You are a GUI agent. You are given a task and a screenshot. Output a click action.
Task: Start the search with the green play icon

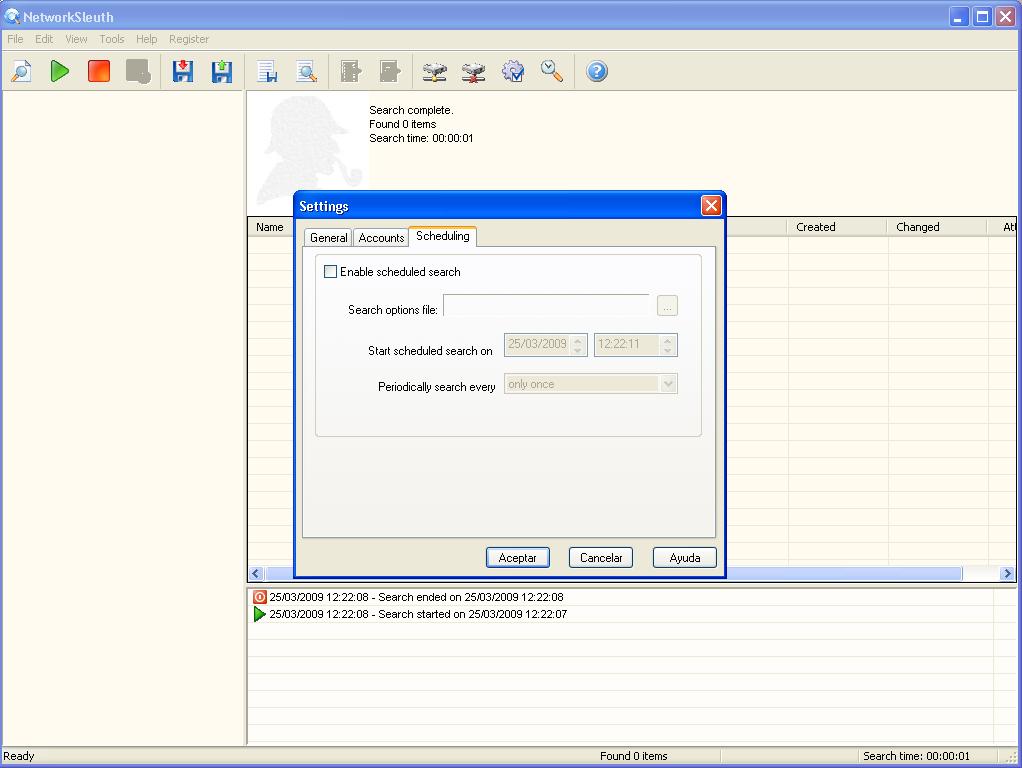tap(60, 71)
